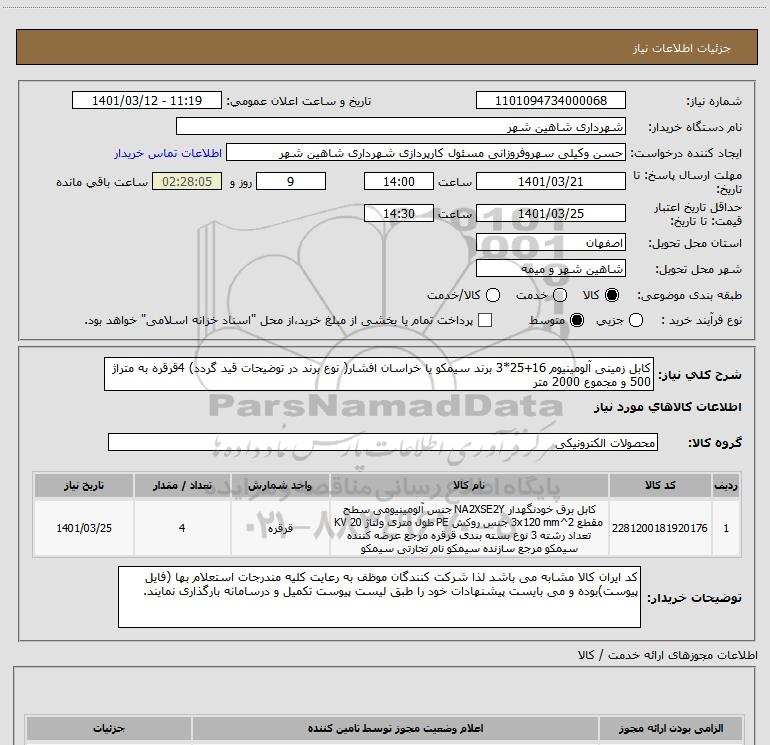Click the row number cell 1
Viewport: 770px width, 745px height.
point(725,528)
